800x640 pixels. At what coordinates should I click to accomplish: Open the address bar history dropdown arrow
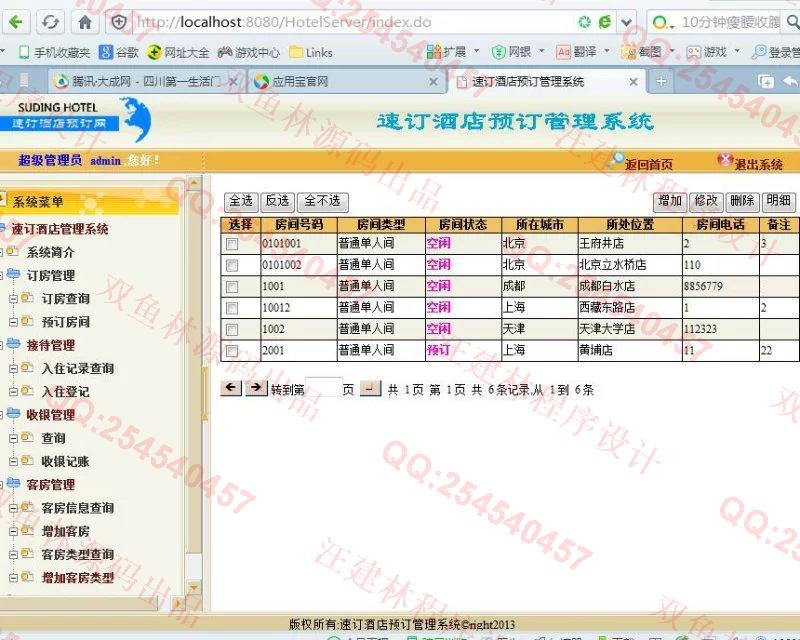[x=627, y=22]
